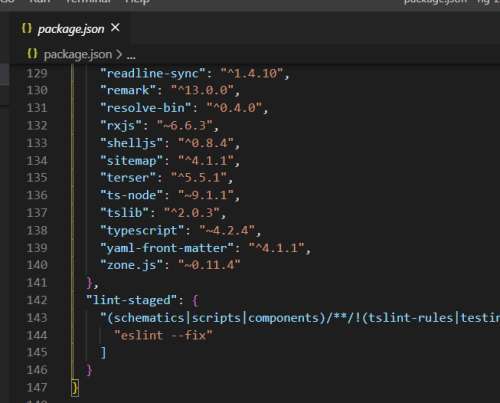This screenshot has height=403, width=500.
Task: Click the "ts-node" dependency key
Action: click(x=132, y=195)
